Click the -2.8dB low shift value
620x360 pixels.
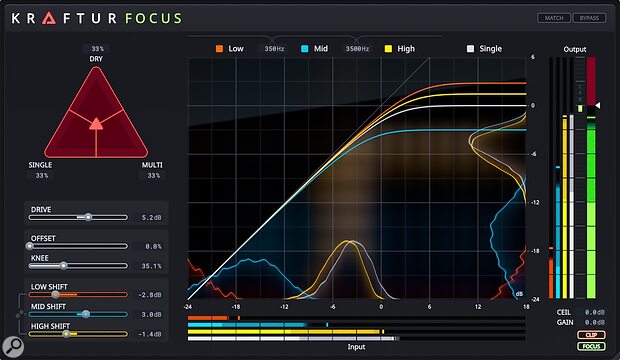(150, 295)
